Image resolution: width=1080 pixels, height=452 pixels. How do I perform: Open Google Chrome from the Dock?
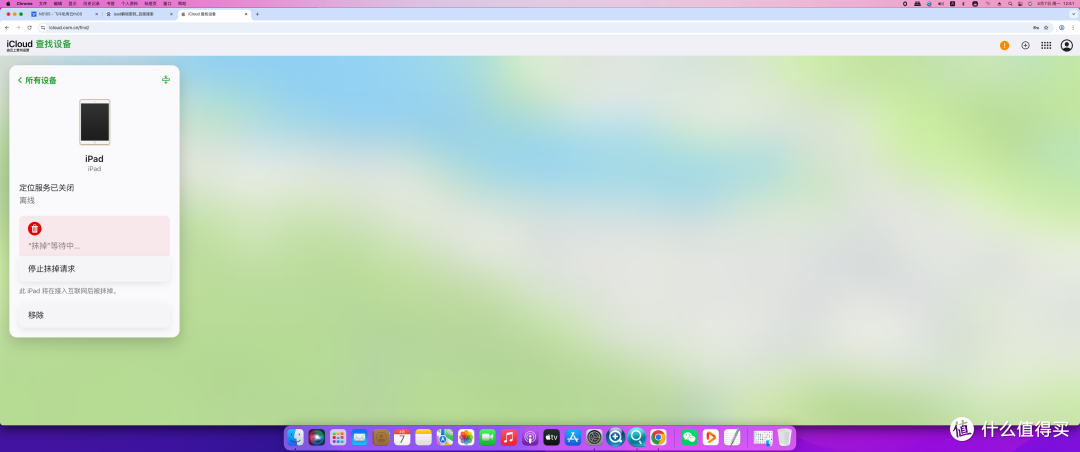[658, 437]
